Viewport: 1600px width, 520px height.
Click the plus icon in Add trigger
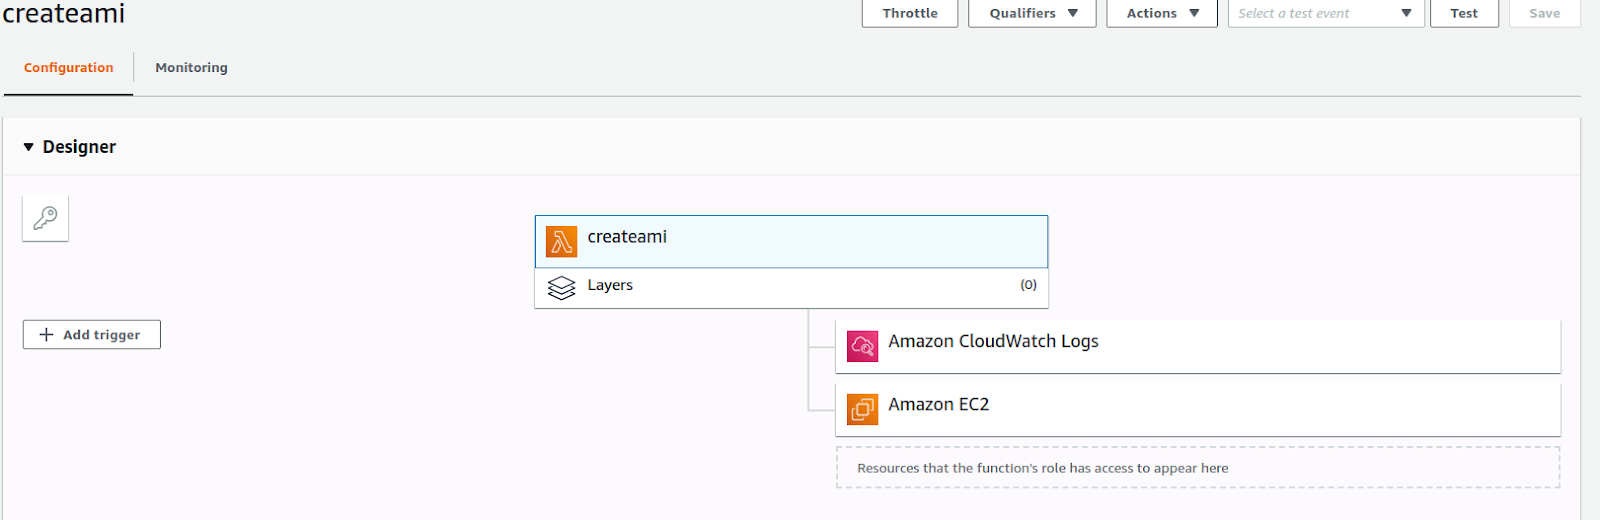click(46, 335)
